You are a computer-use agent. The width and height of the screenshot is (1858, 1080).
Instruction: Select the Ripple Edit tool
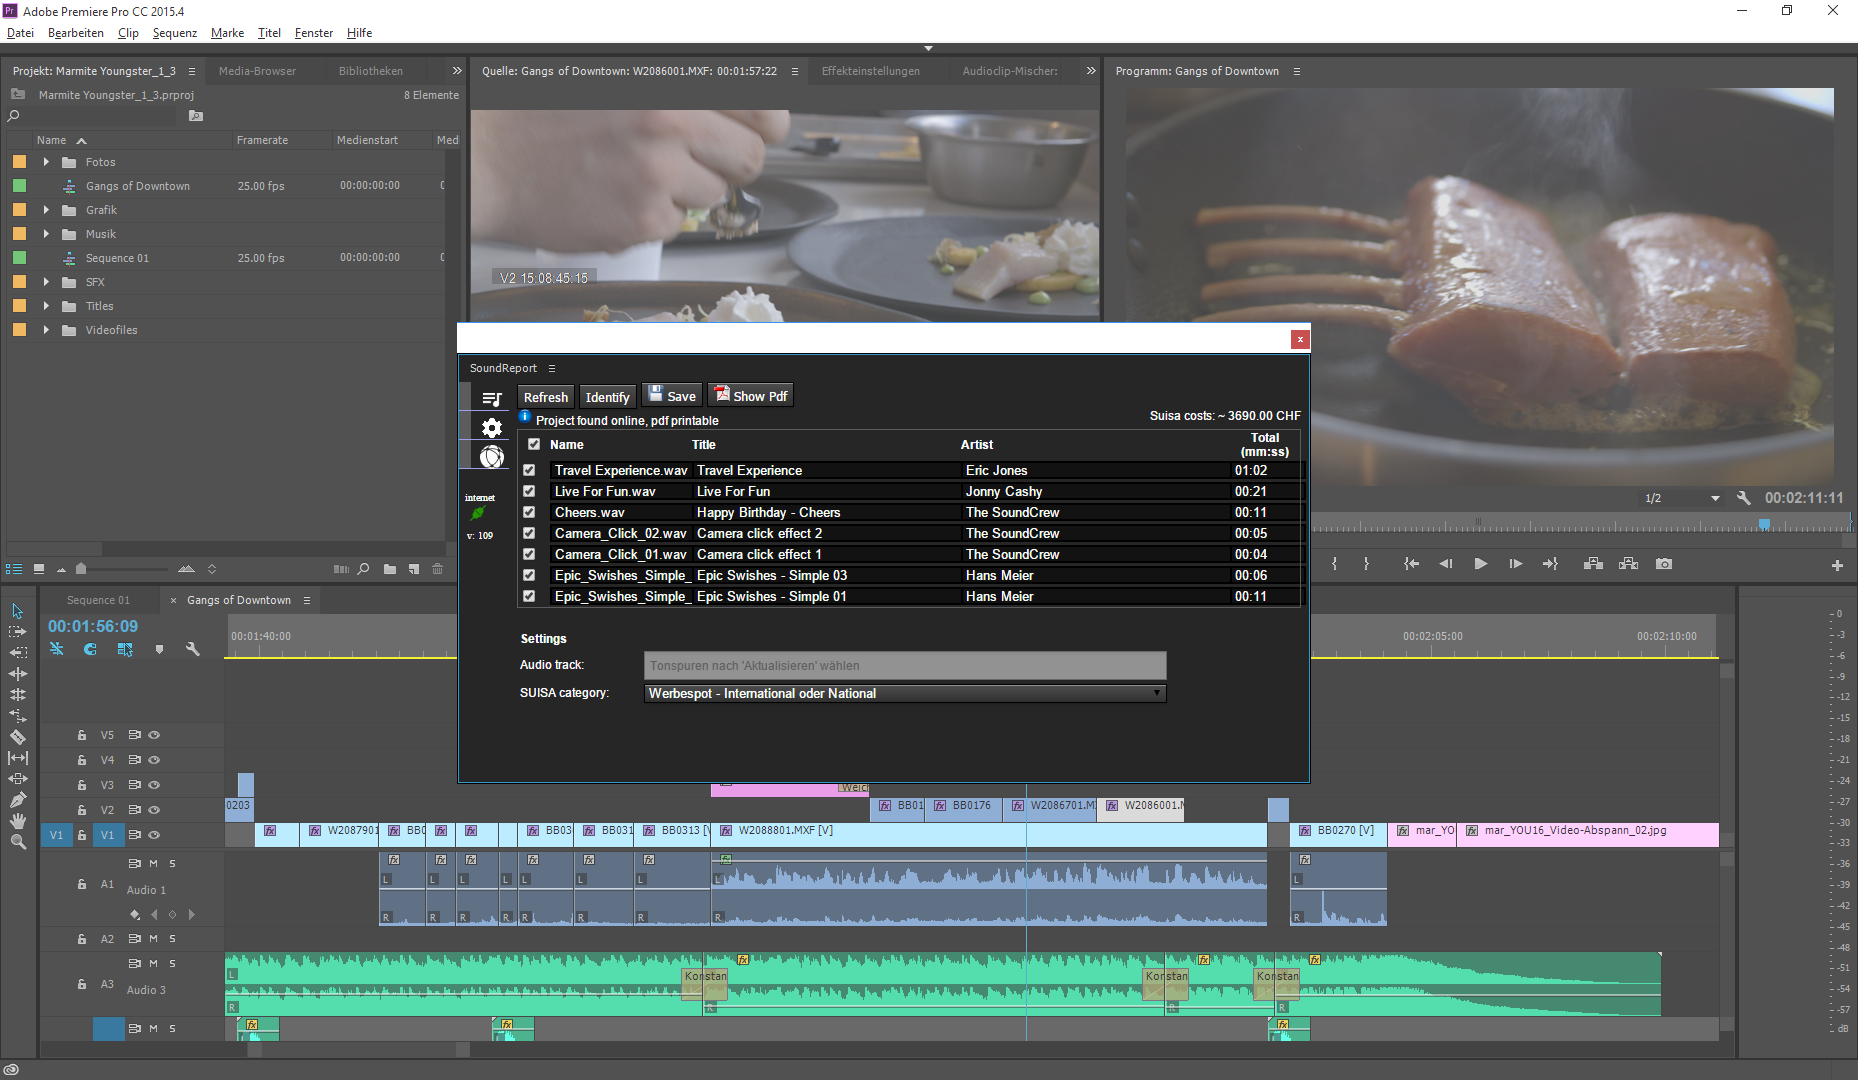(18, 652)
